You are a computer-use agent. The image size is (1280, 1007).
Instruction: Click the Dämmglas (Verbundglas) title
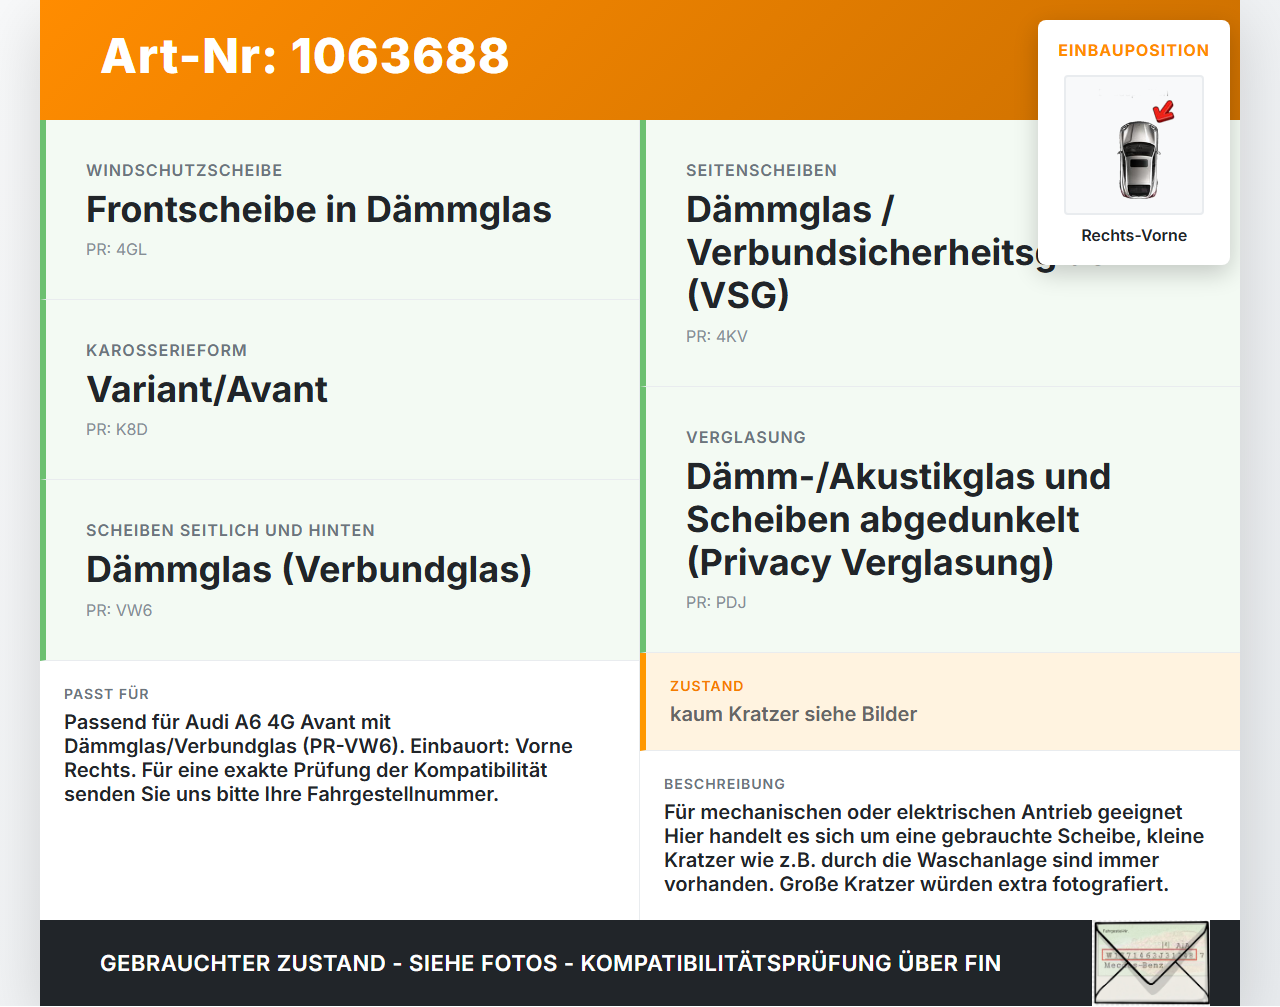[x=309, y=570]
